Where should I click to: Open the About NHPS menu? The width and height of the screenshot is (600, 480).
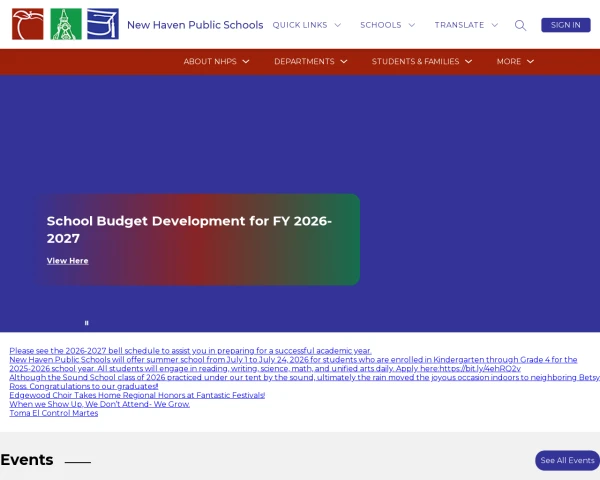pyautogui.click(x=216, y=61)
